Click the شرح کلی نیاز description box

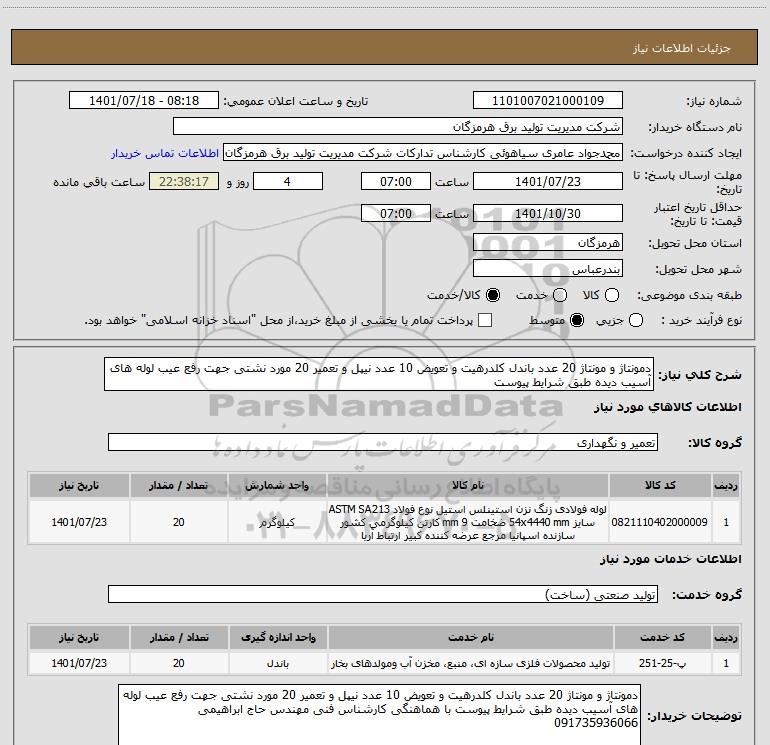379,374
